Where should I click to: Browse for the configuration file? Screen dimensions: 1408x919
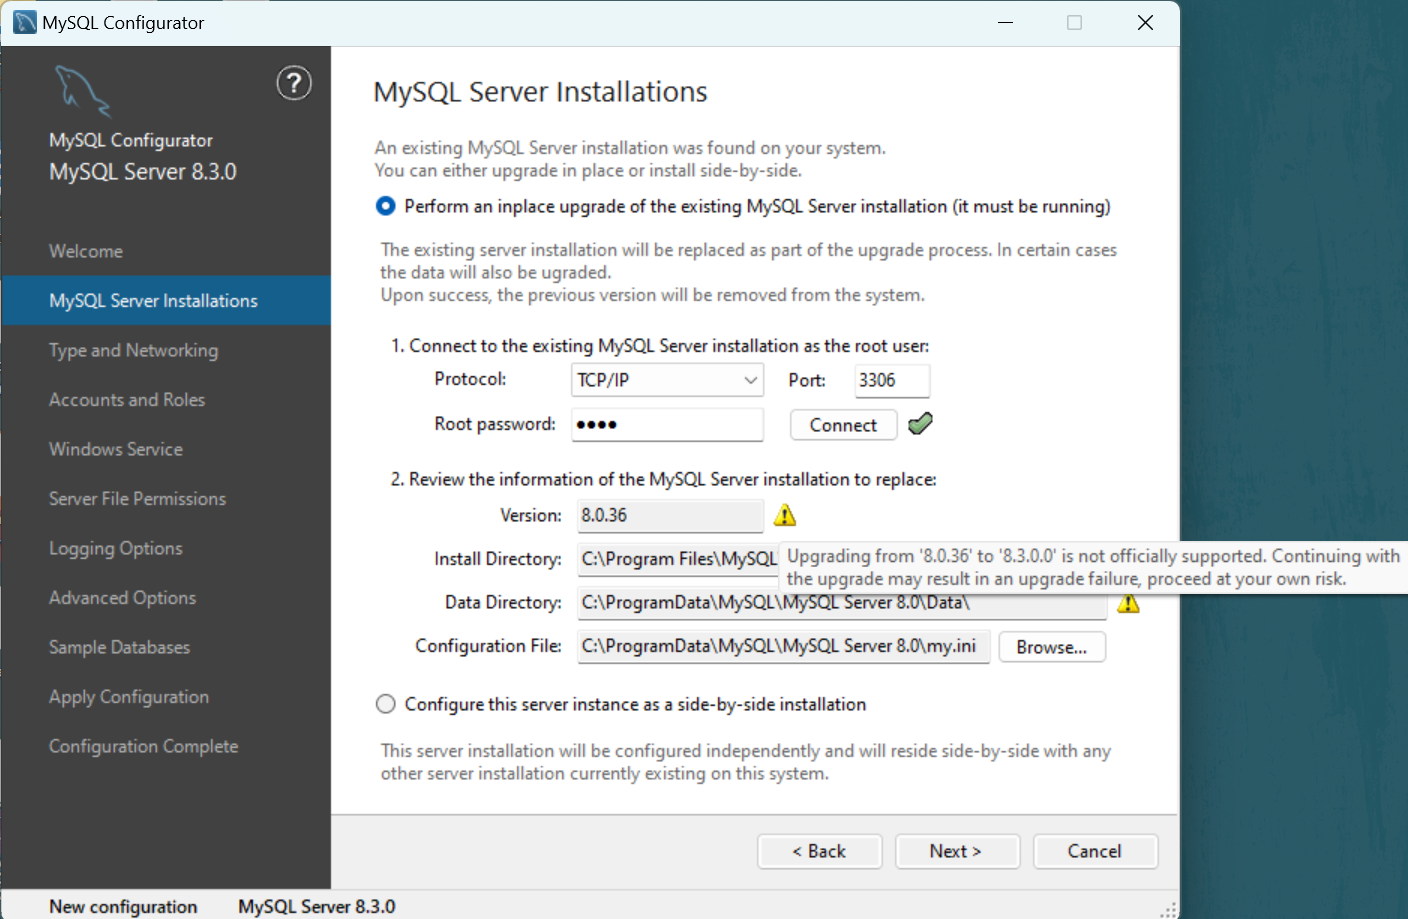point(1051,646)
